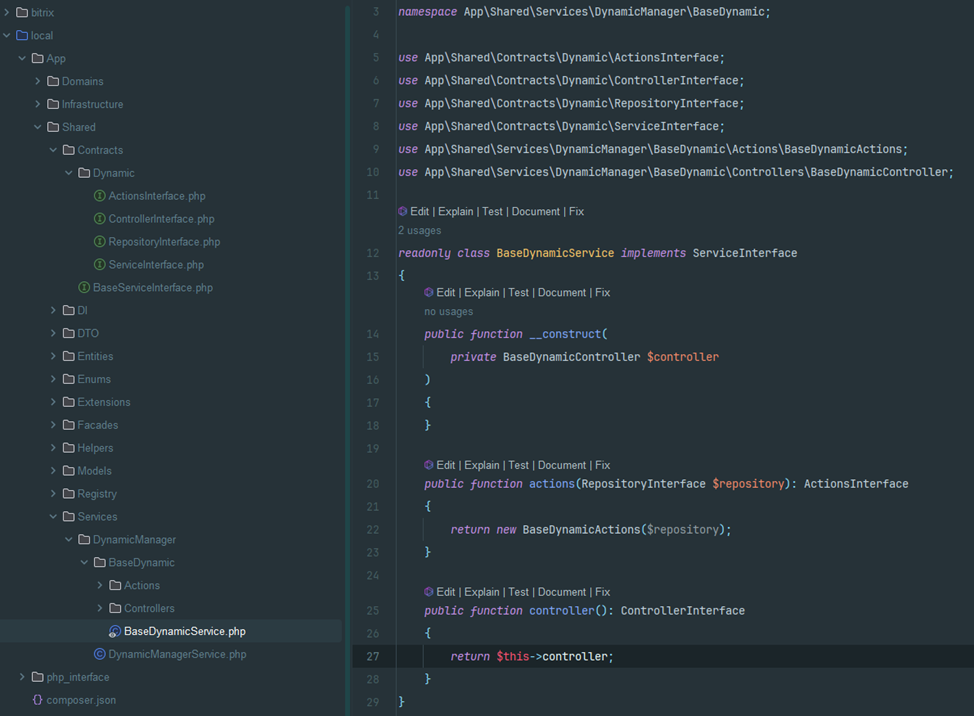Click Test above the __construct function
Image resolution: width=974 pixels, height=716 pixels.
point(519,292)
